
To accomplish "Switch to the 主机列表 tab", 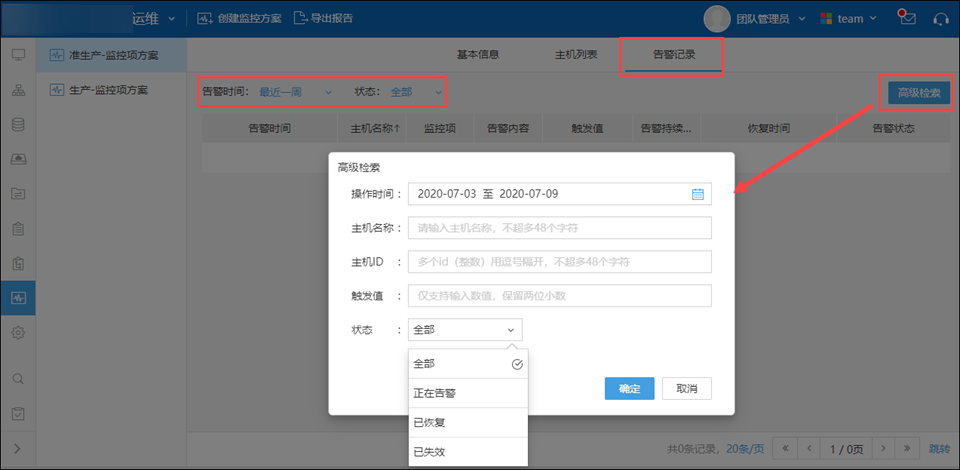I will pos(576,54).
